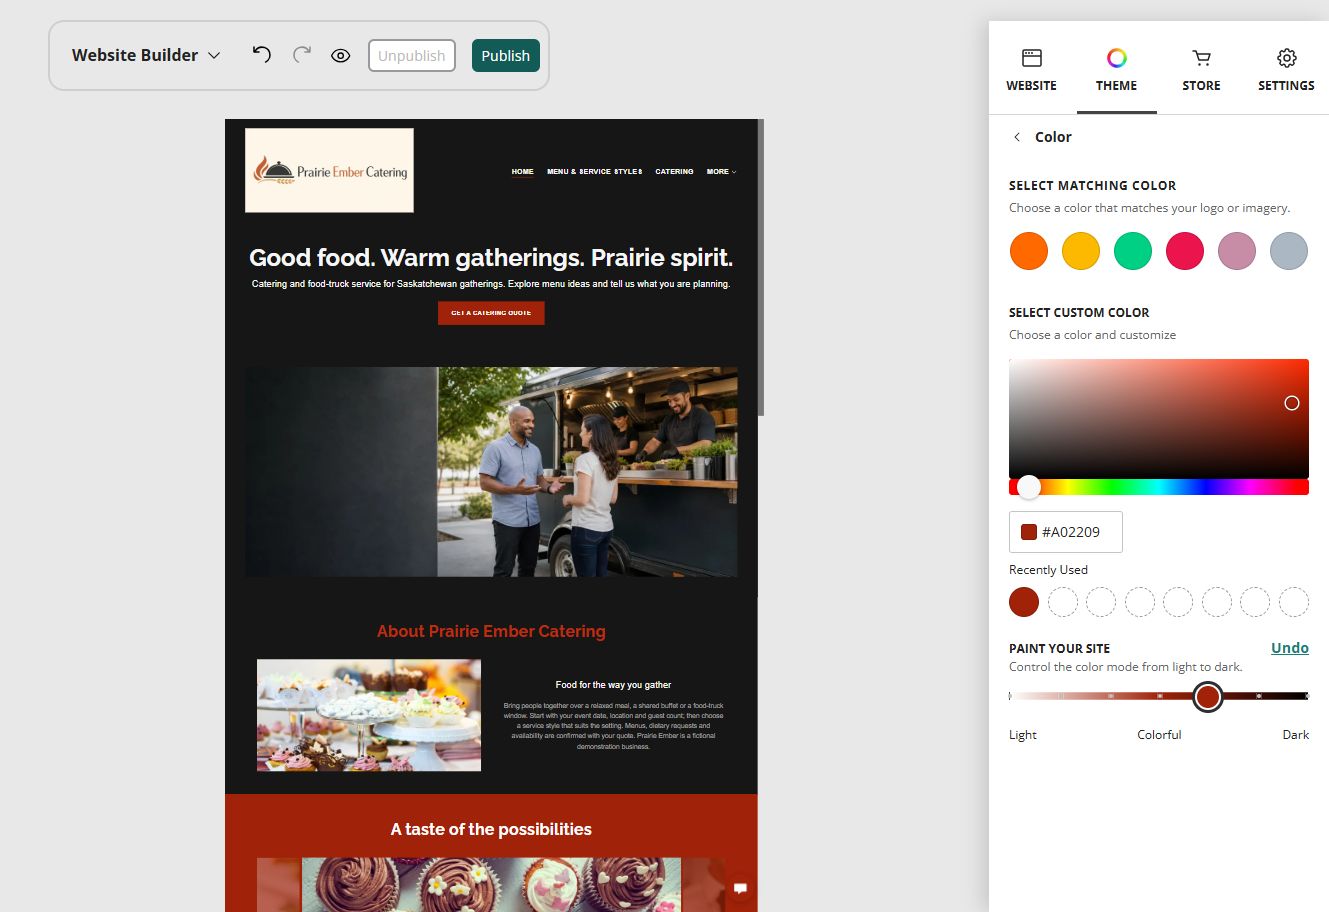The image size is (1329, 912).
Task: Click the preview's vertical scrollbar
Action: [x=761, y=268]
